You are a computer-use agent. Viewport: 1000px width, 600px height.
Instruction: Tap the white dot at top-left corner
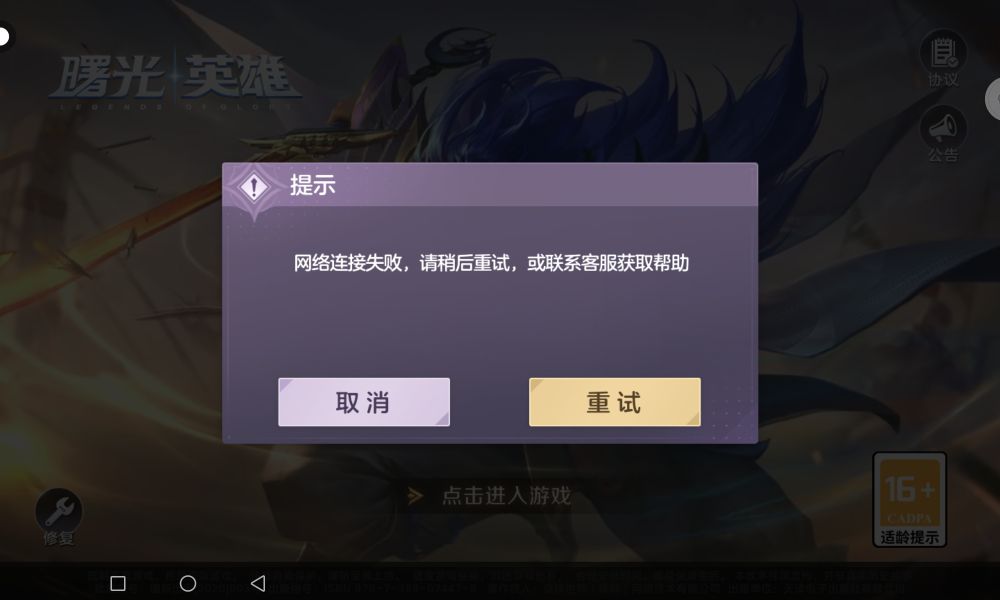pyautogui.click(x=4, y=36)
